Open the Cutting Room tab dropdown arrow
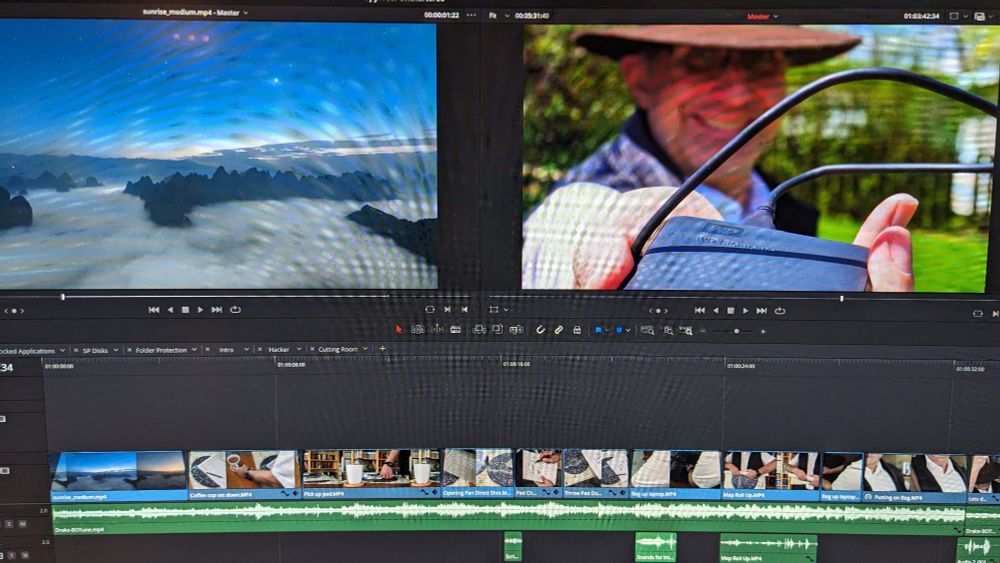 click(365, 349)
